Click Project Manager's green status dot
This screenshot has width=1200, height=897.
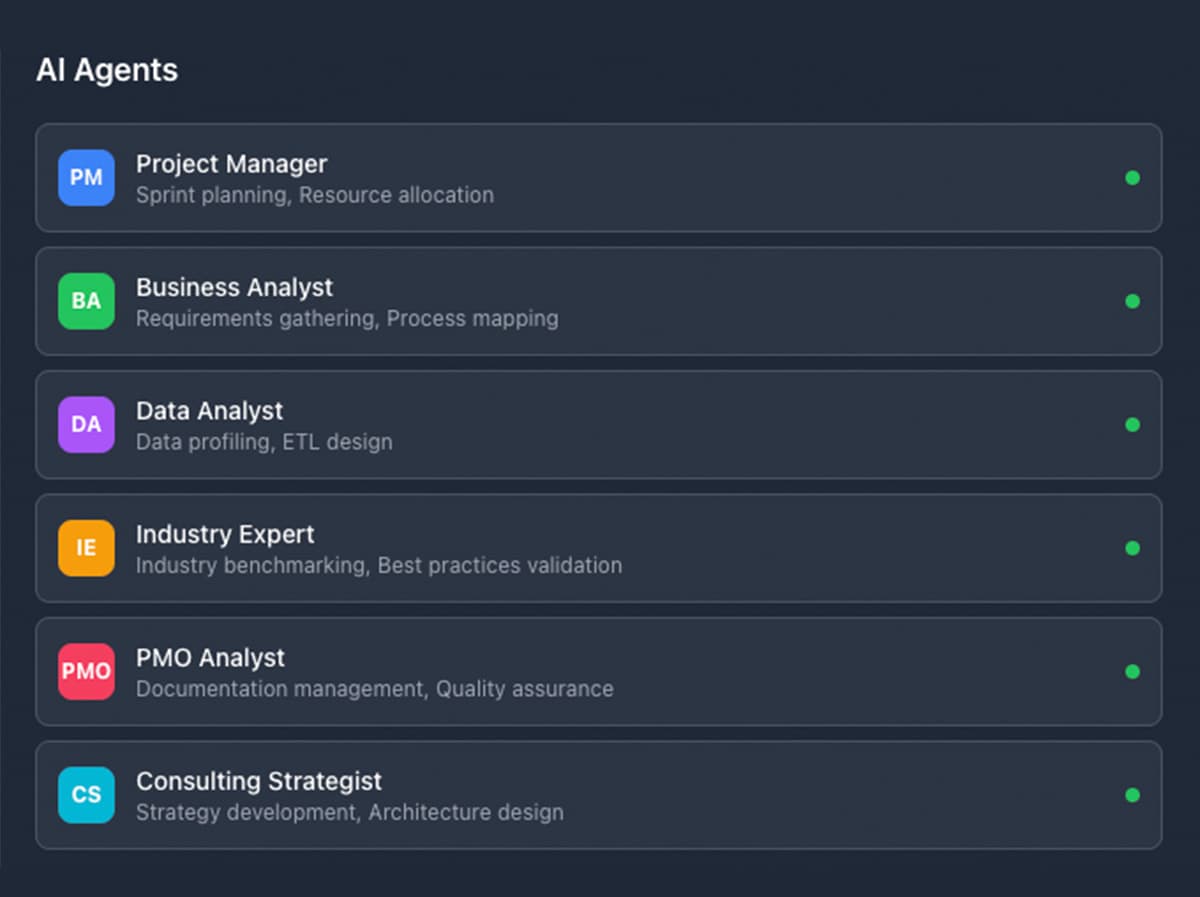[1132, 178]
